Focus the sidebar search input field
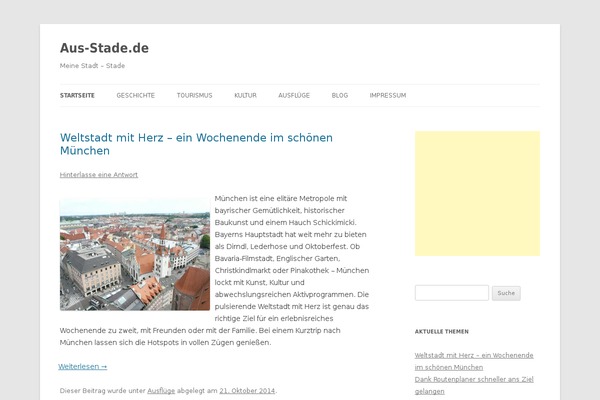The image size is (600, 400). (452, 293)
